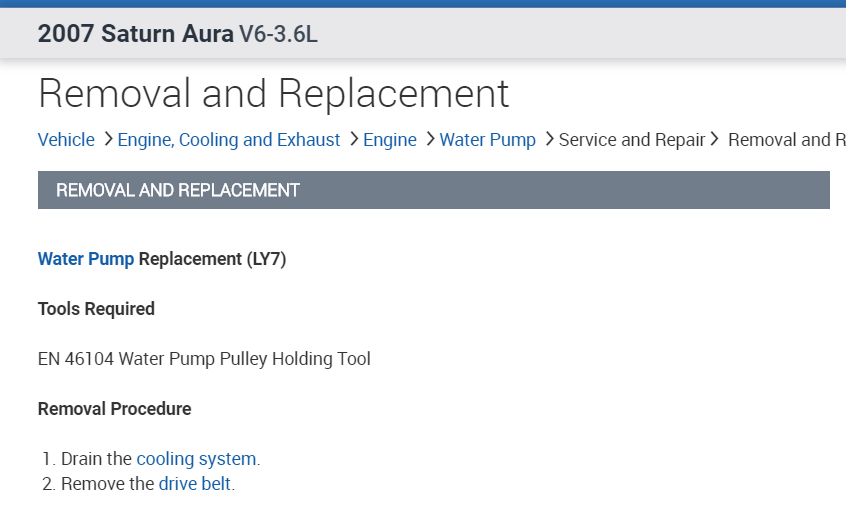The image size is (846, 532).
Task: Click the Vehicle breadcrumb link
Action: point(66,140)
